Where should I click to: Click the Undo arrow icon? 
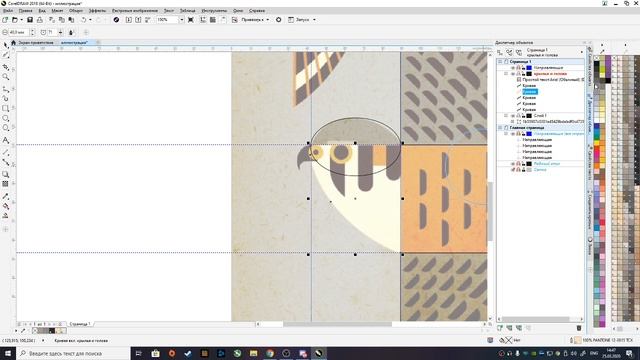[83, 20]
